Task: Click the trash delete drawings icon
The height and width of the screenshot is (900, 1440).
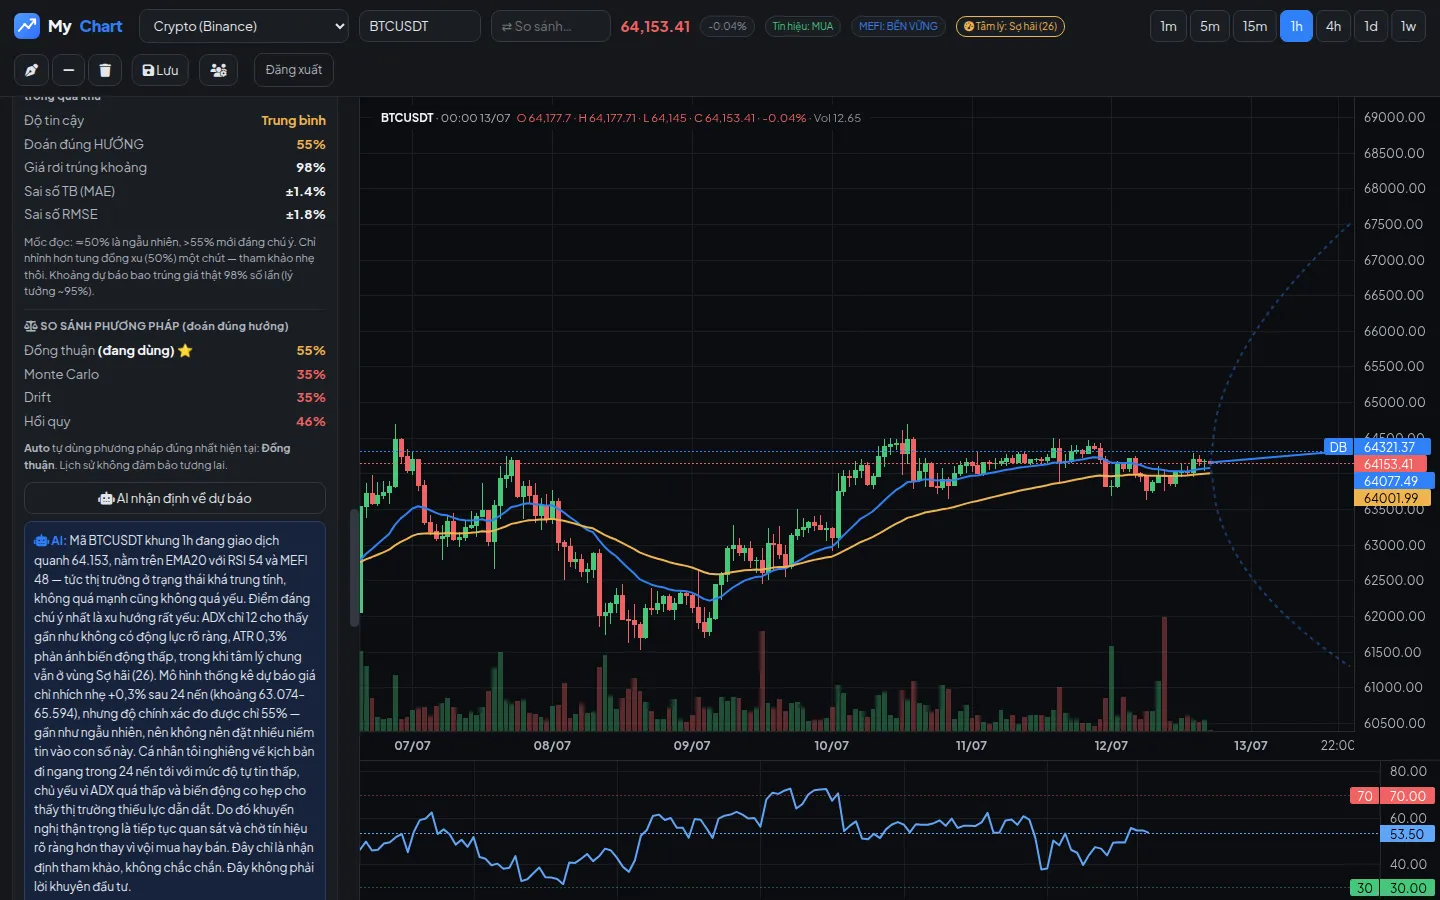Action: click(105, 70)
